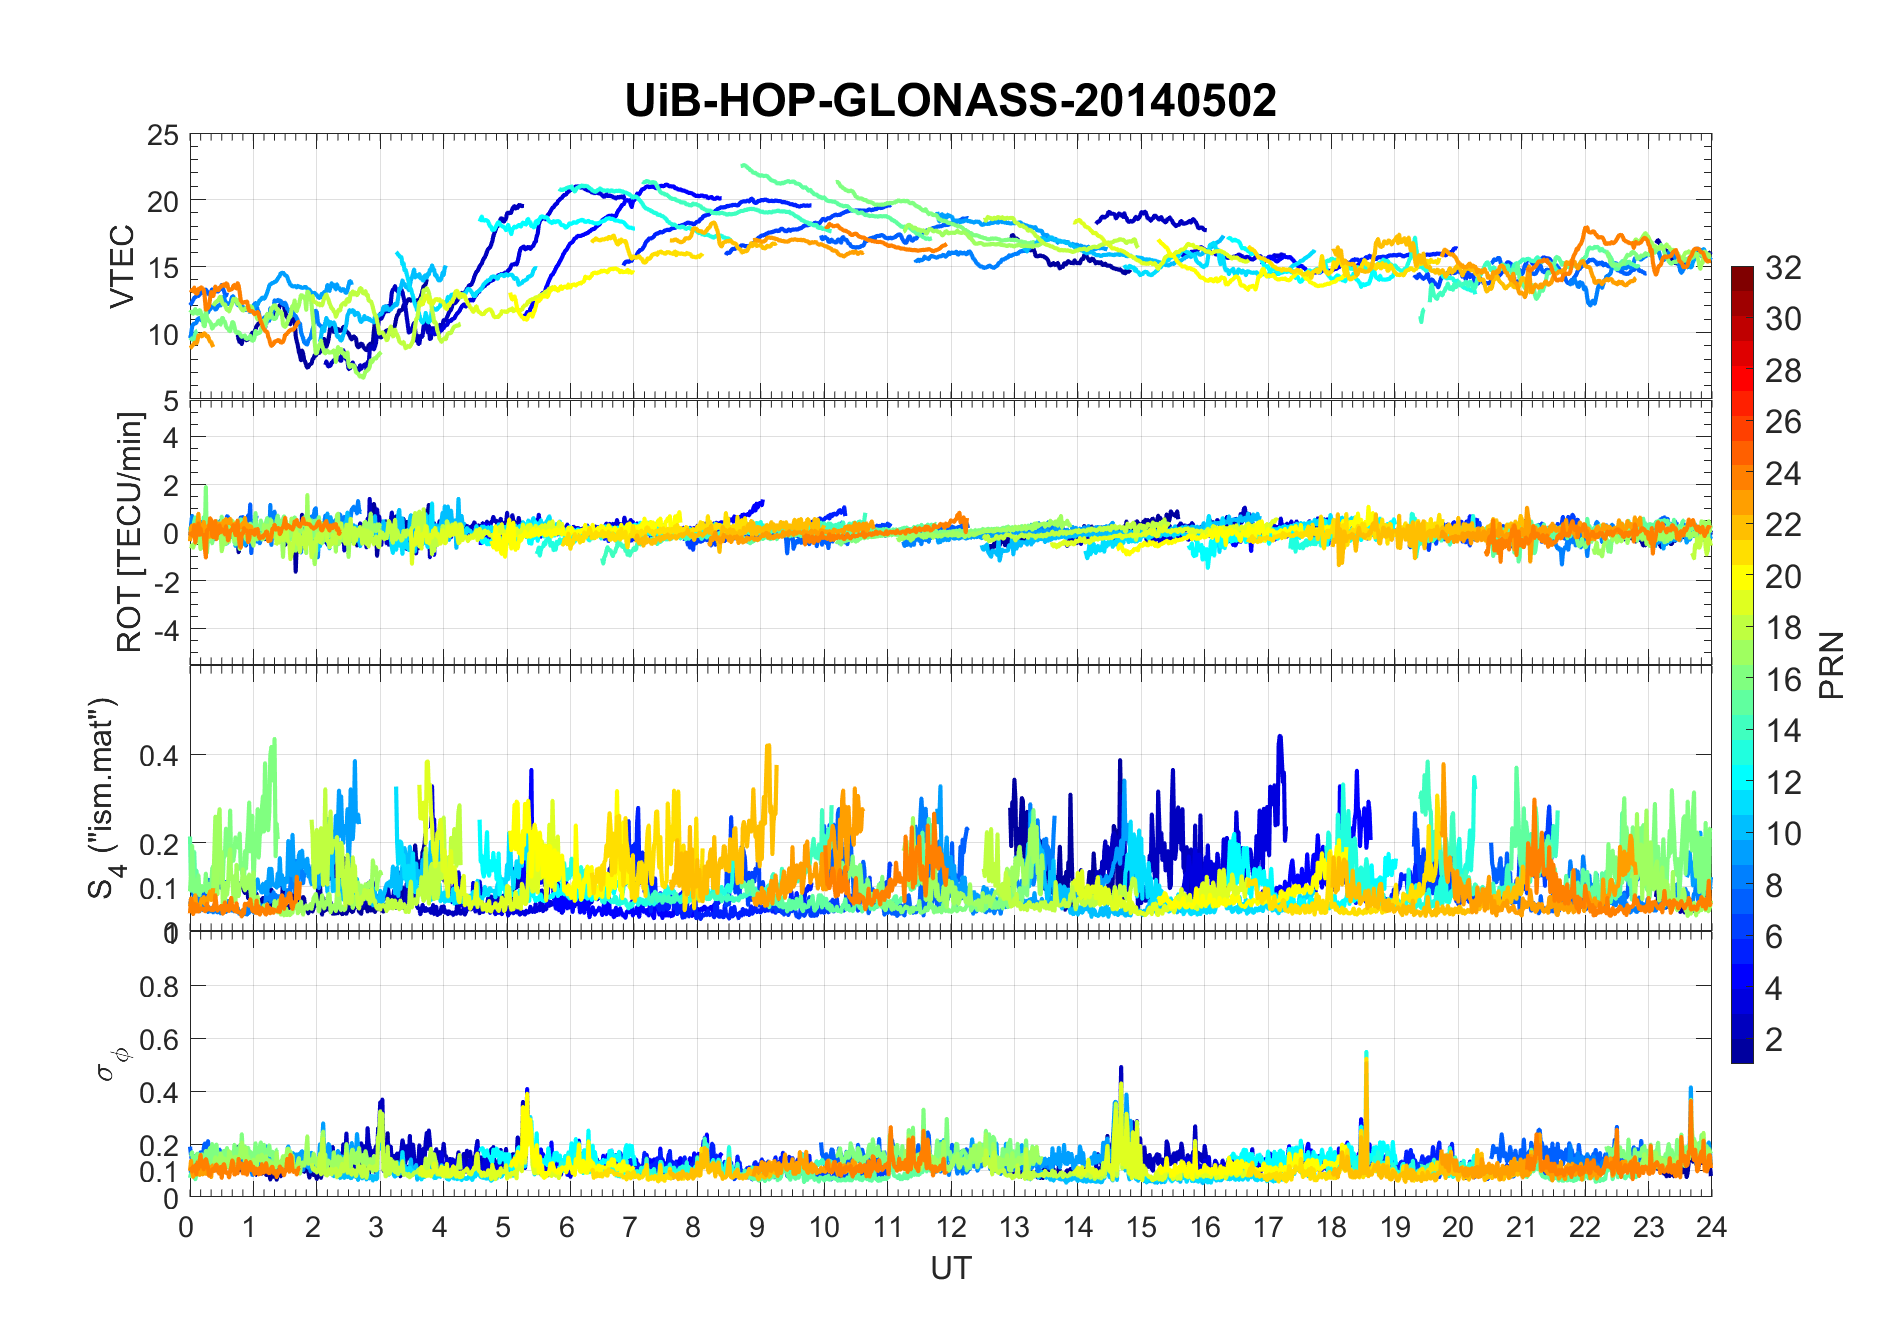The height and width of the screenshot is (1330, 1902).
Task: Click colorbar tick label 10
Action: [1783, 834]
